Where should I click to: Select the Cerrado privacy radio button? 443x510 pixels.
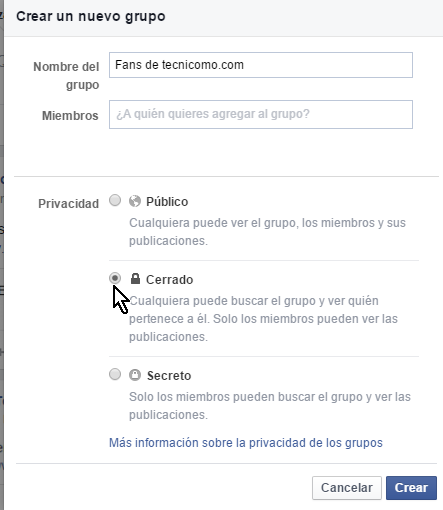115,278
